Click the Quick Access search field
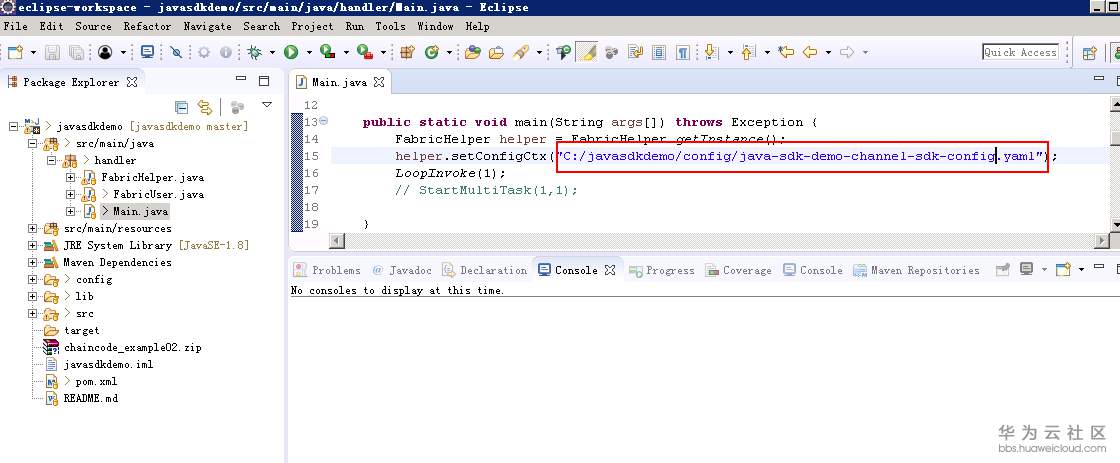1120x463 pixels. [x=1019, y=52]
